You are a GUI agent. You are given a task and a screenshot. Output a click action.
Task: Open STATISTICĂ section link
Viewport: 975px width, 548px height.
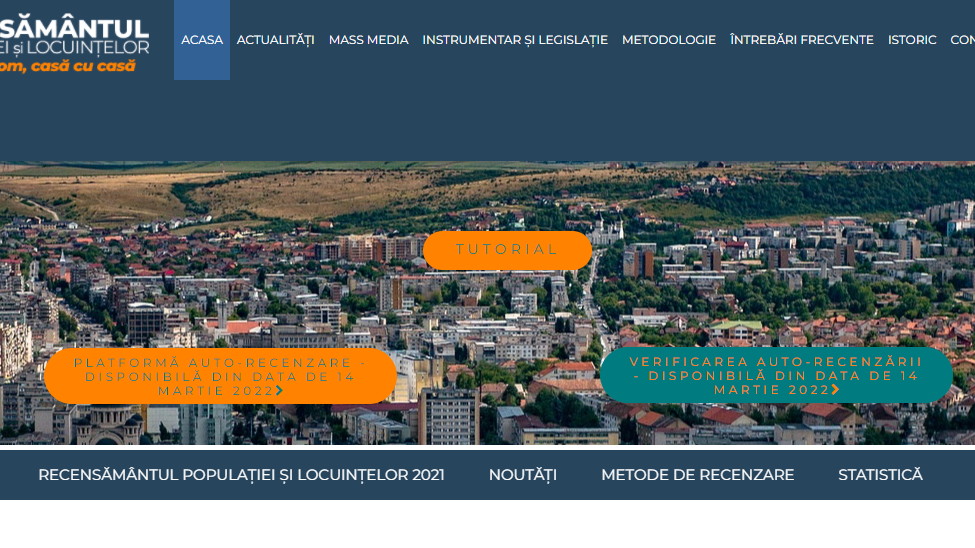tap(880, 475)
